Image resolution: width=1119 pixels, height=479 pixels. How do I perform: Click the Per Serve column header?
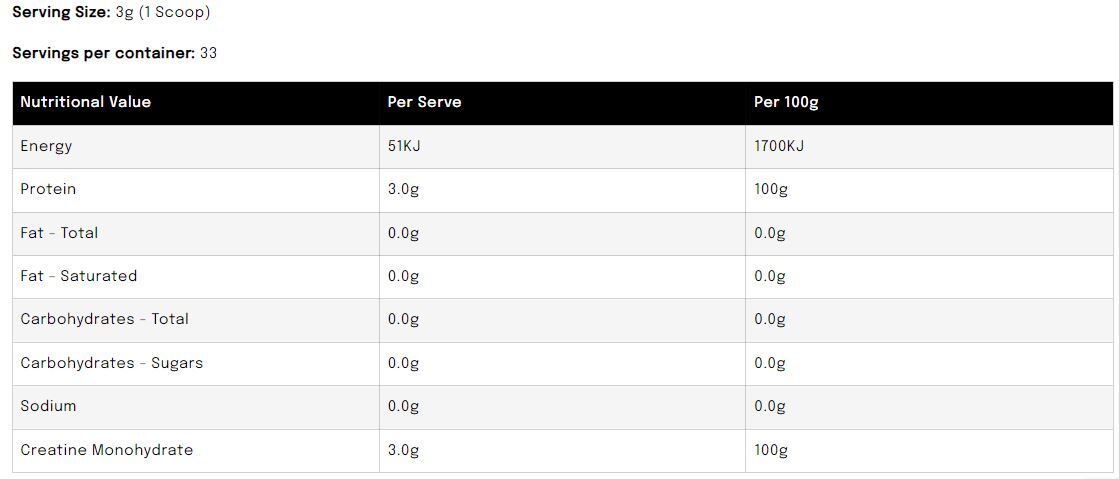(425, 102)
